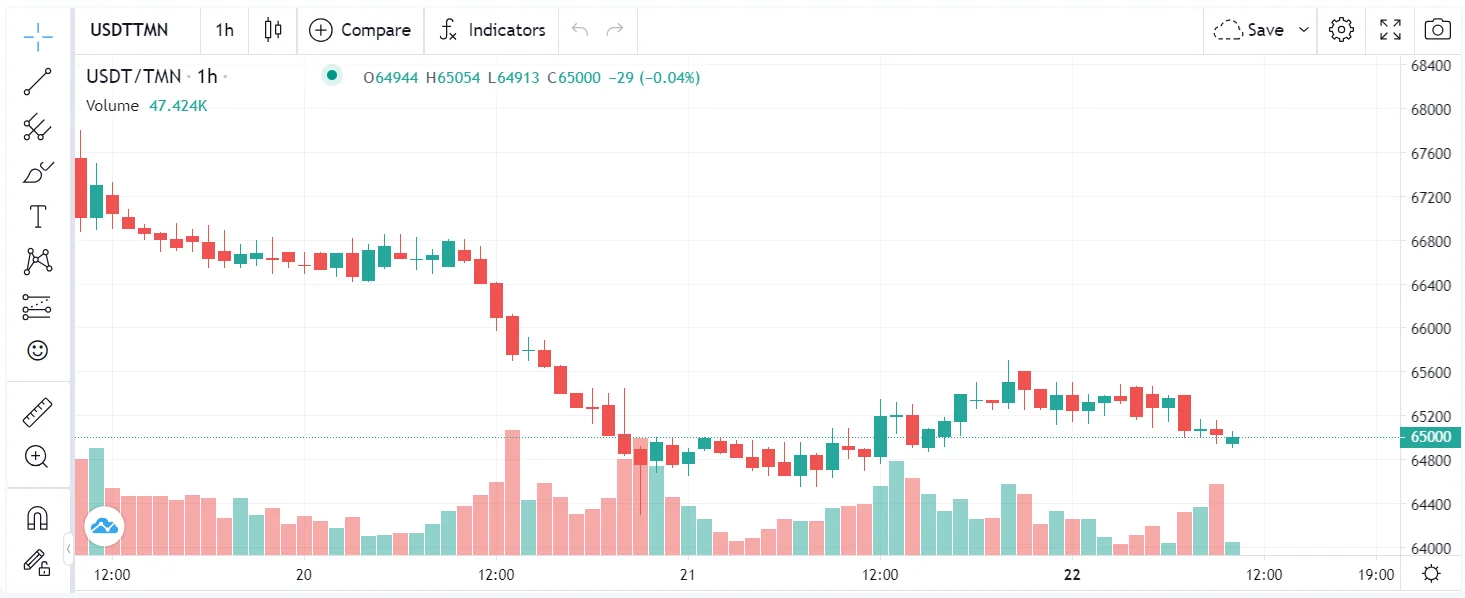Select the crosshair cursor tool

pyautogui.click(x=37, y=37)
